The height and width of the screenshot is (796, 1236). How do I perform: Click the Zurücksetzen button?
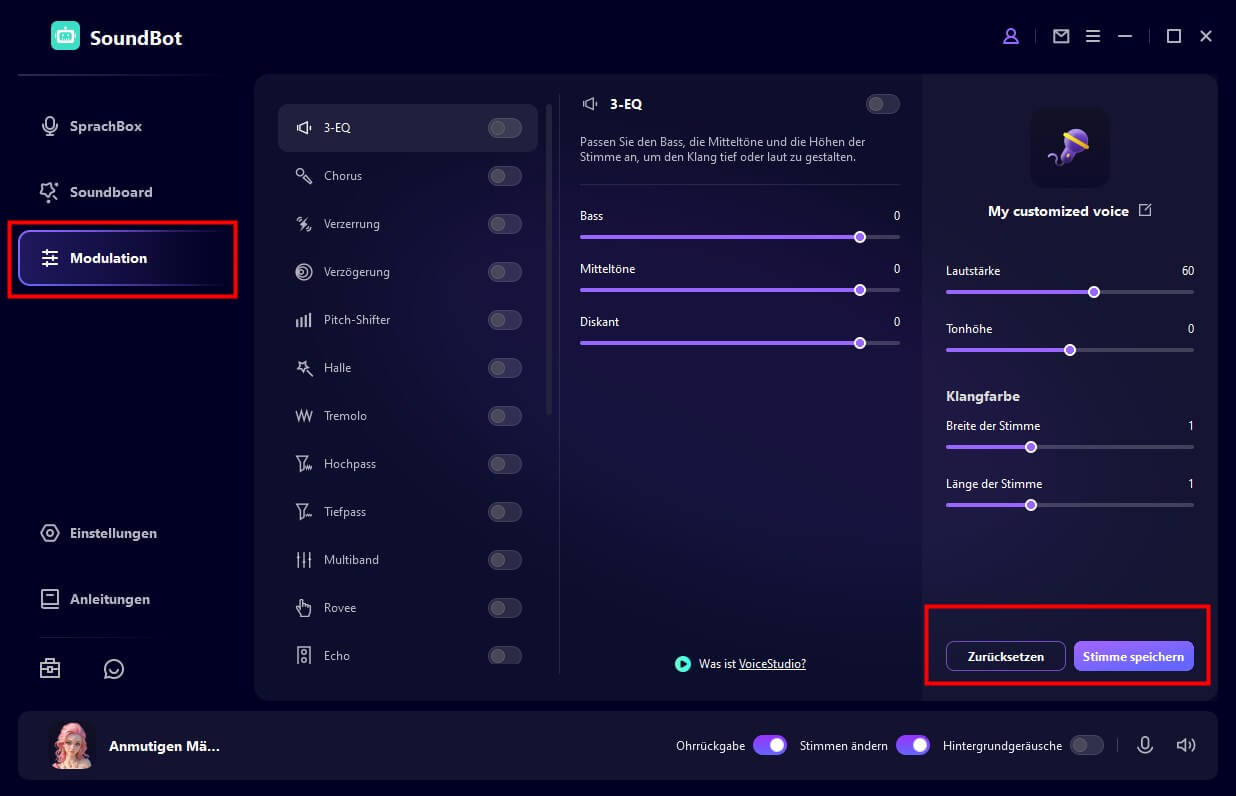(x=1005, y=656)
